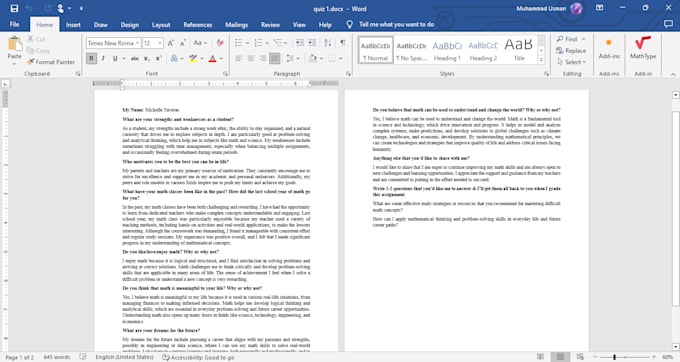Toggle superscript formatting
The width and height of the screenshot is (680, 362).
pos(158,58)
